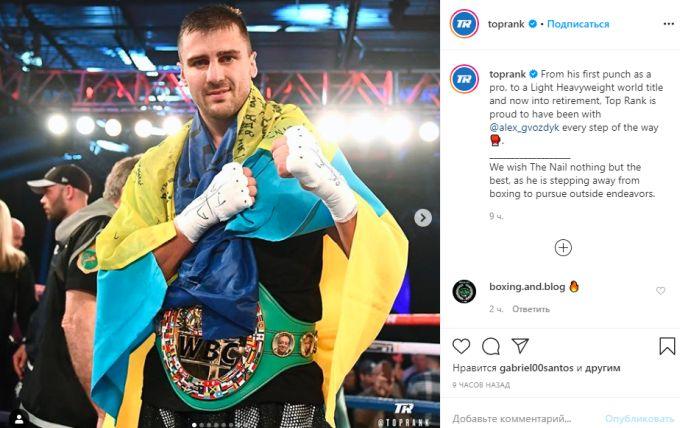Go to next photo with arrow
The height and width of the screenshot is (428, 680).
click(423, 218)
